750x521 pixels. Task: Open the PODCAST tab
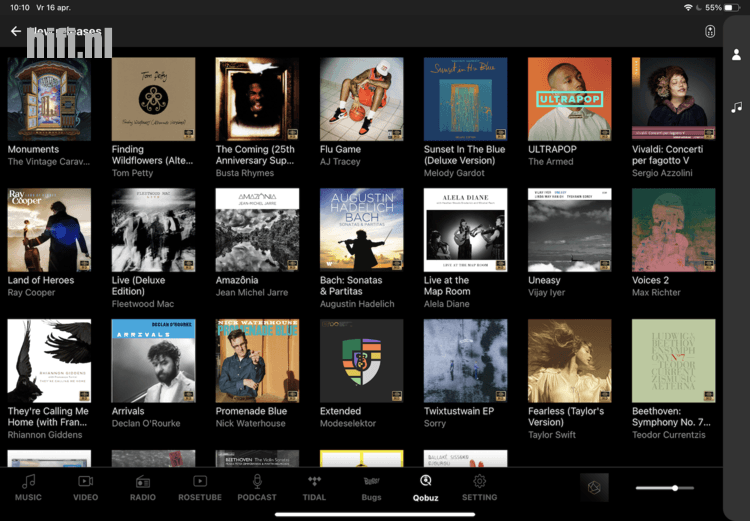tap(257, 488)
